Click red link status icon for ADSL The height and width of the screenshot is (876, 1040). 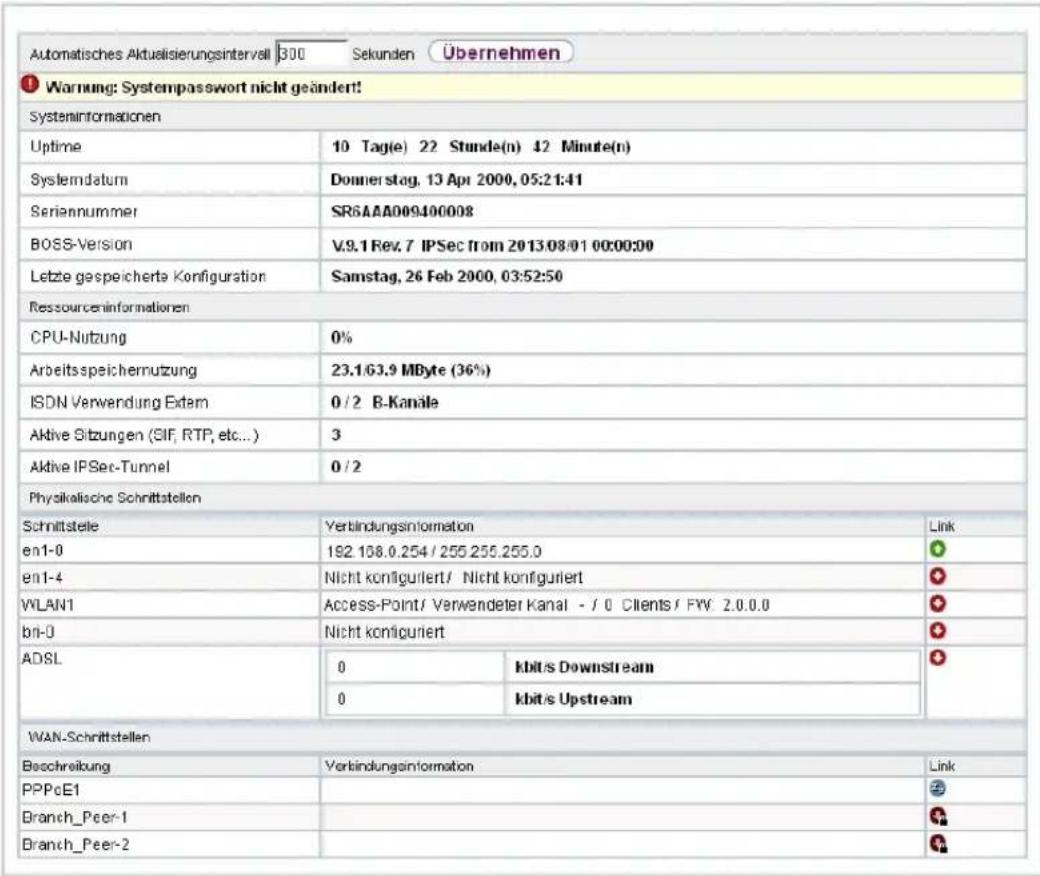938,658
